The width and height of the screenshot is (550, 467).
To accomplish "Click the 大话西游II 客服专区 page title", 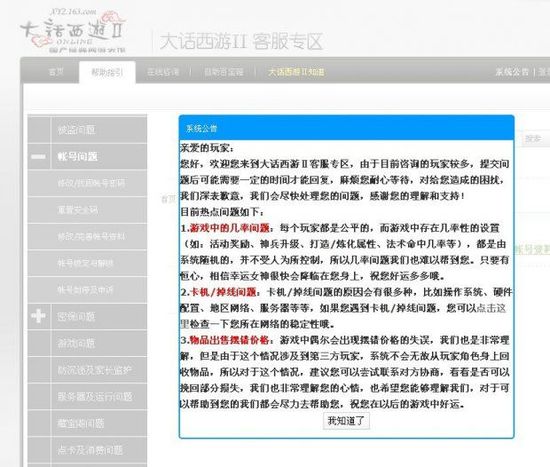I will [241, 41].
